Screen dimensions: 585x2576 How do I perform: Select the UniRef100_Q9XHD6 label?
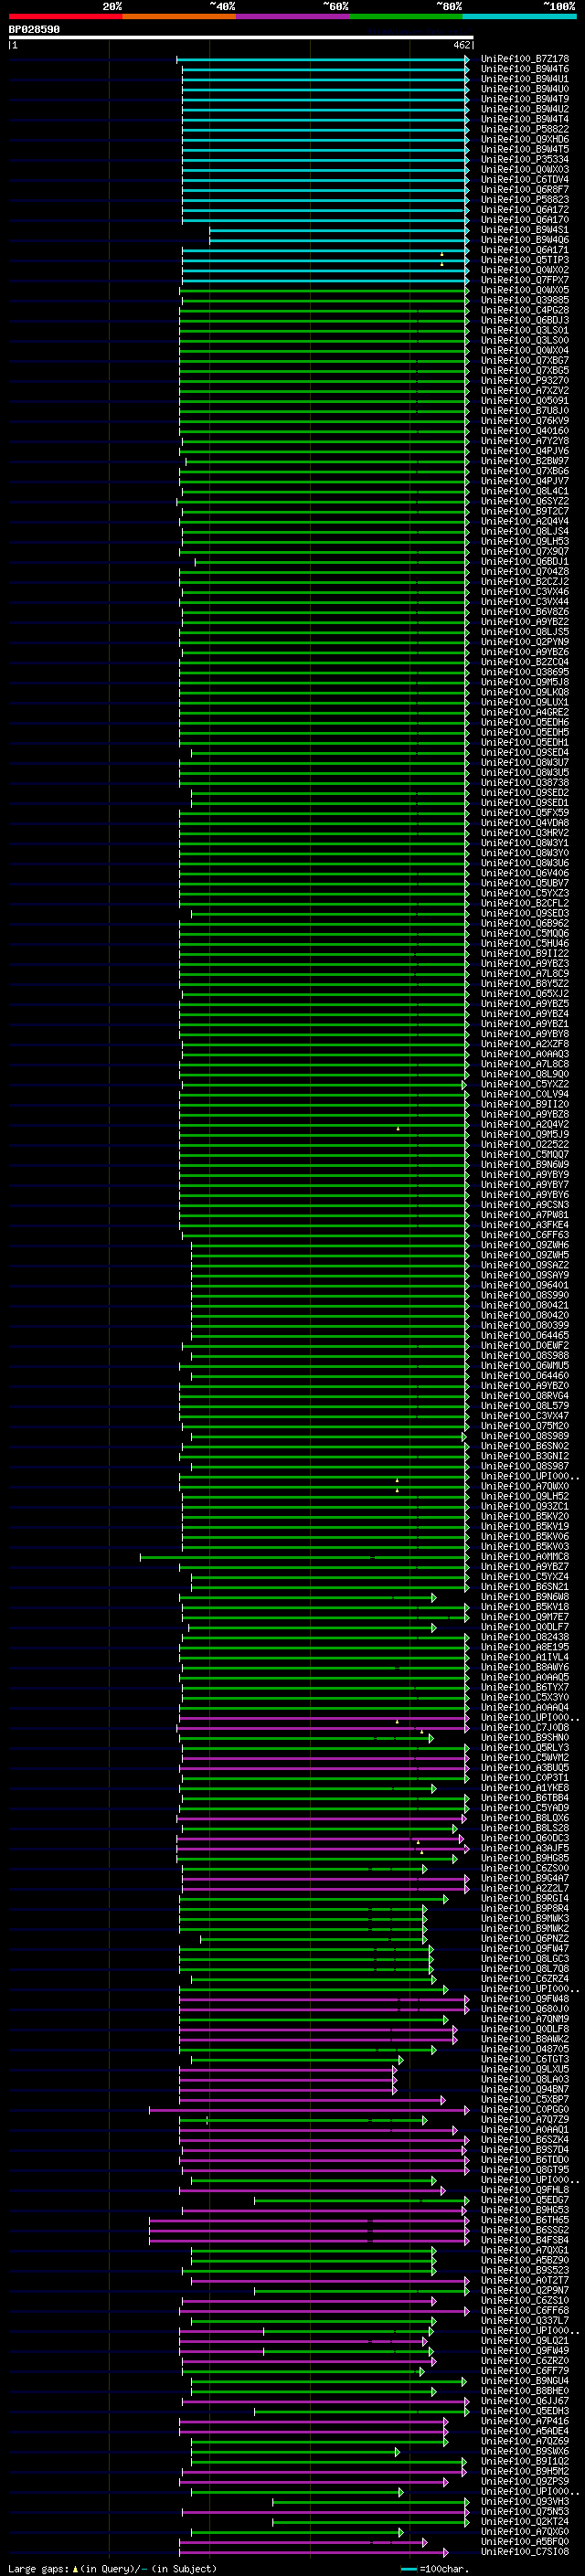[524, 139]
